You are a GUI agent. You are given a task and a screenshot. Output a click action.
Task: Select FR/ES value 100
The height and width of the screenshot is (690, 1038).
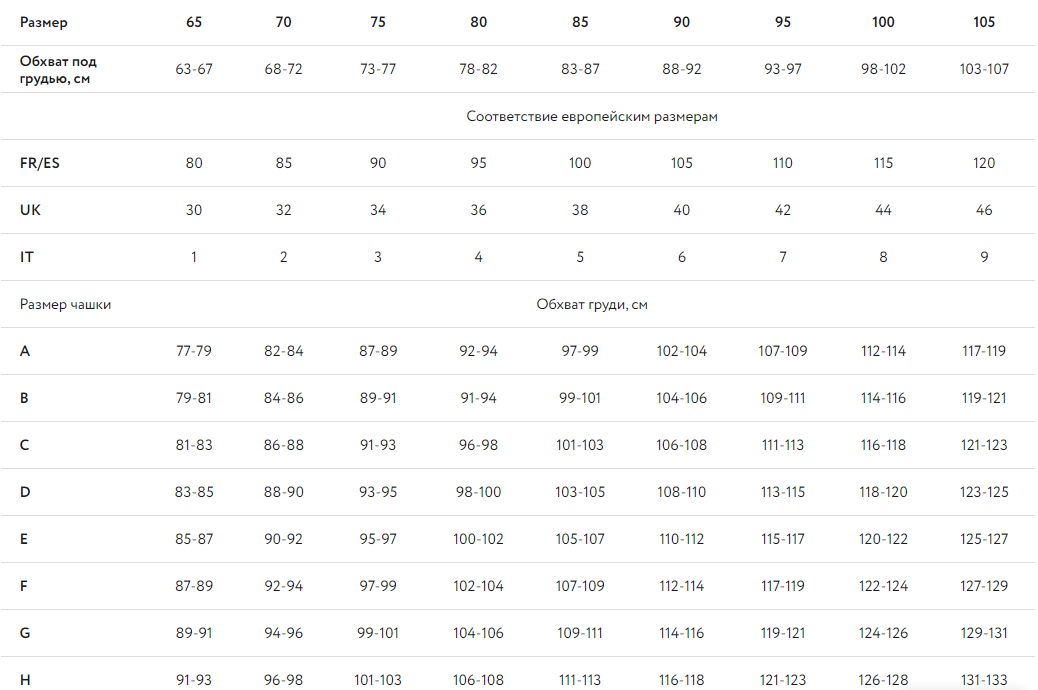[x=580, y=163]
